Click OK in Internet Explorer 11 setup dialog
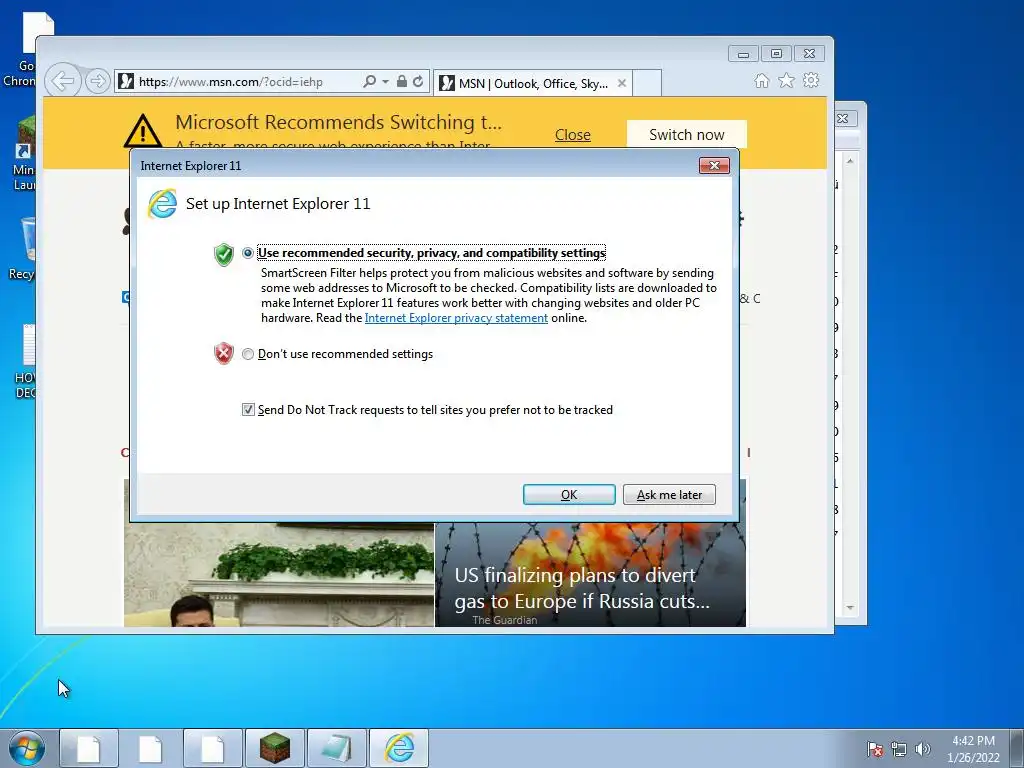This screenshot has width=1024, height=768. pyautogui.click(x=569, y=494)
